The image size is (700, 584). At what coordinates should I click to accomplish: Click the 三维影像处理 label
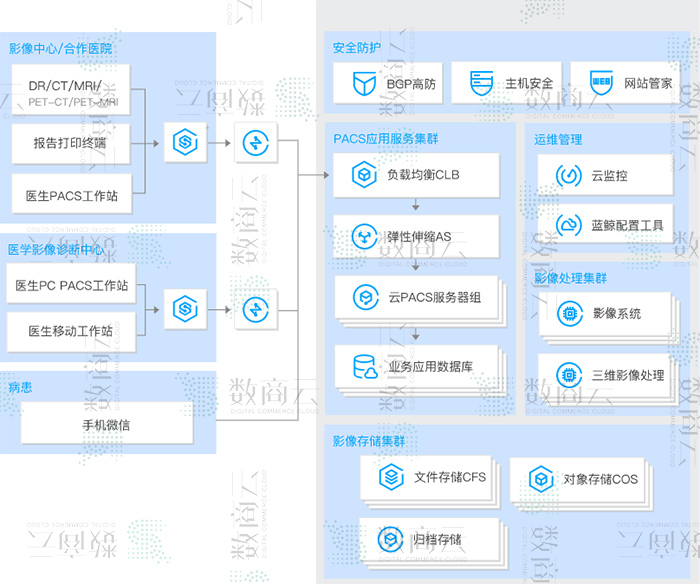point(628,375)
